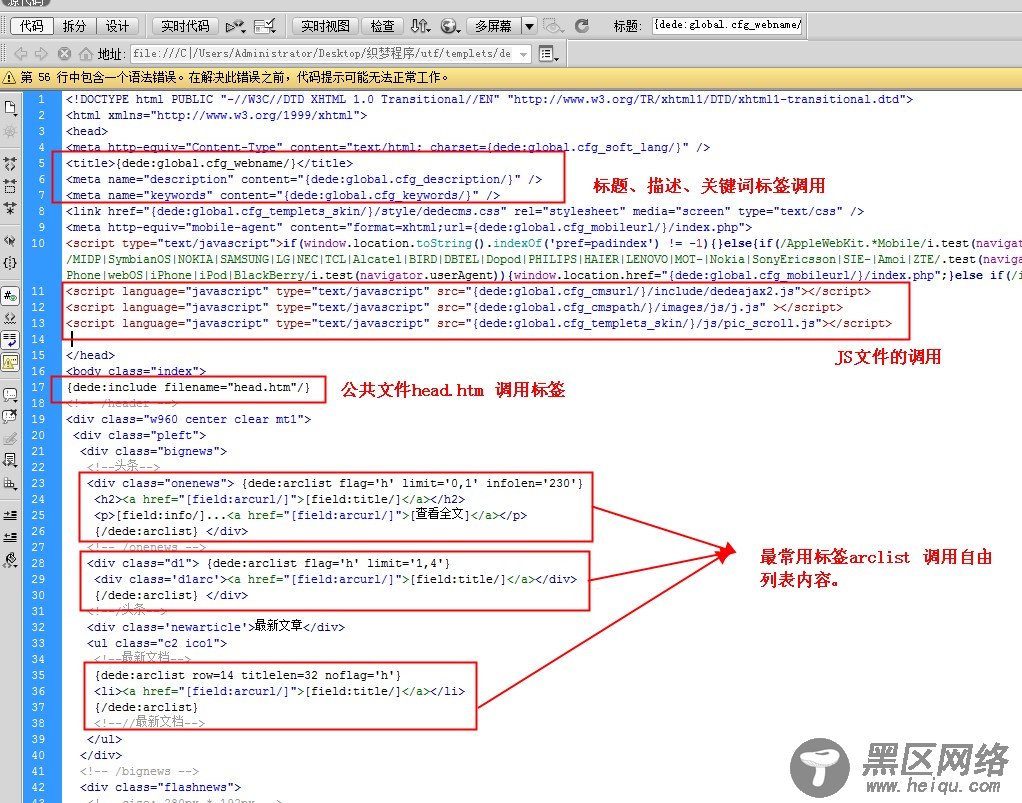This screenshot has width=1022, height=803.
Task: Click the 地址 address field
Action: point(331,54)
